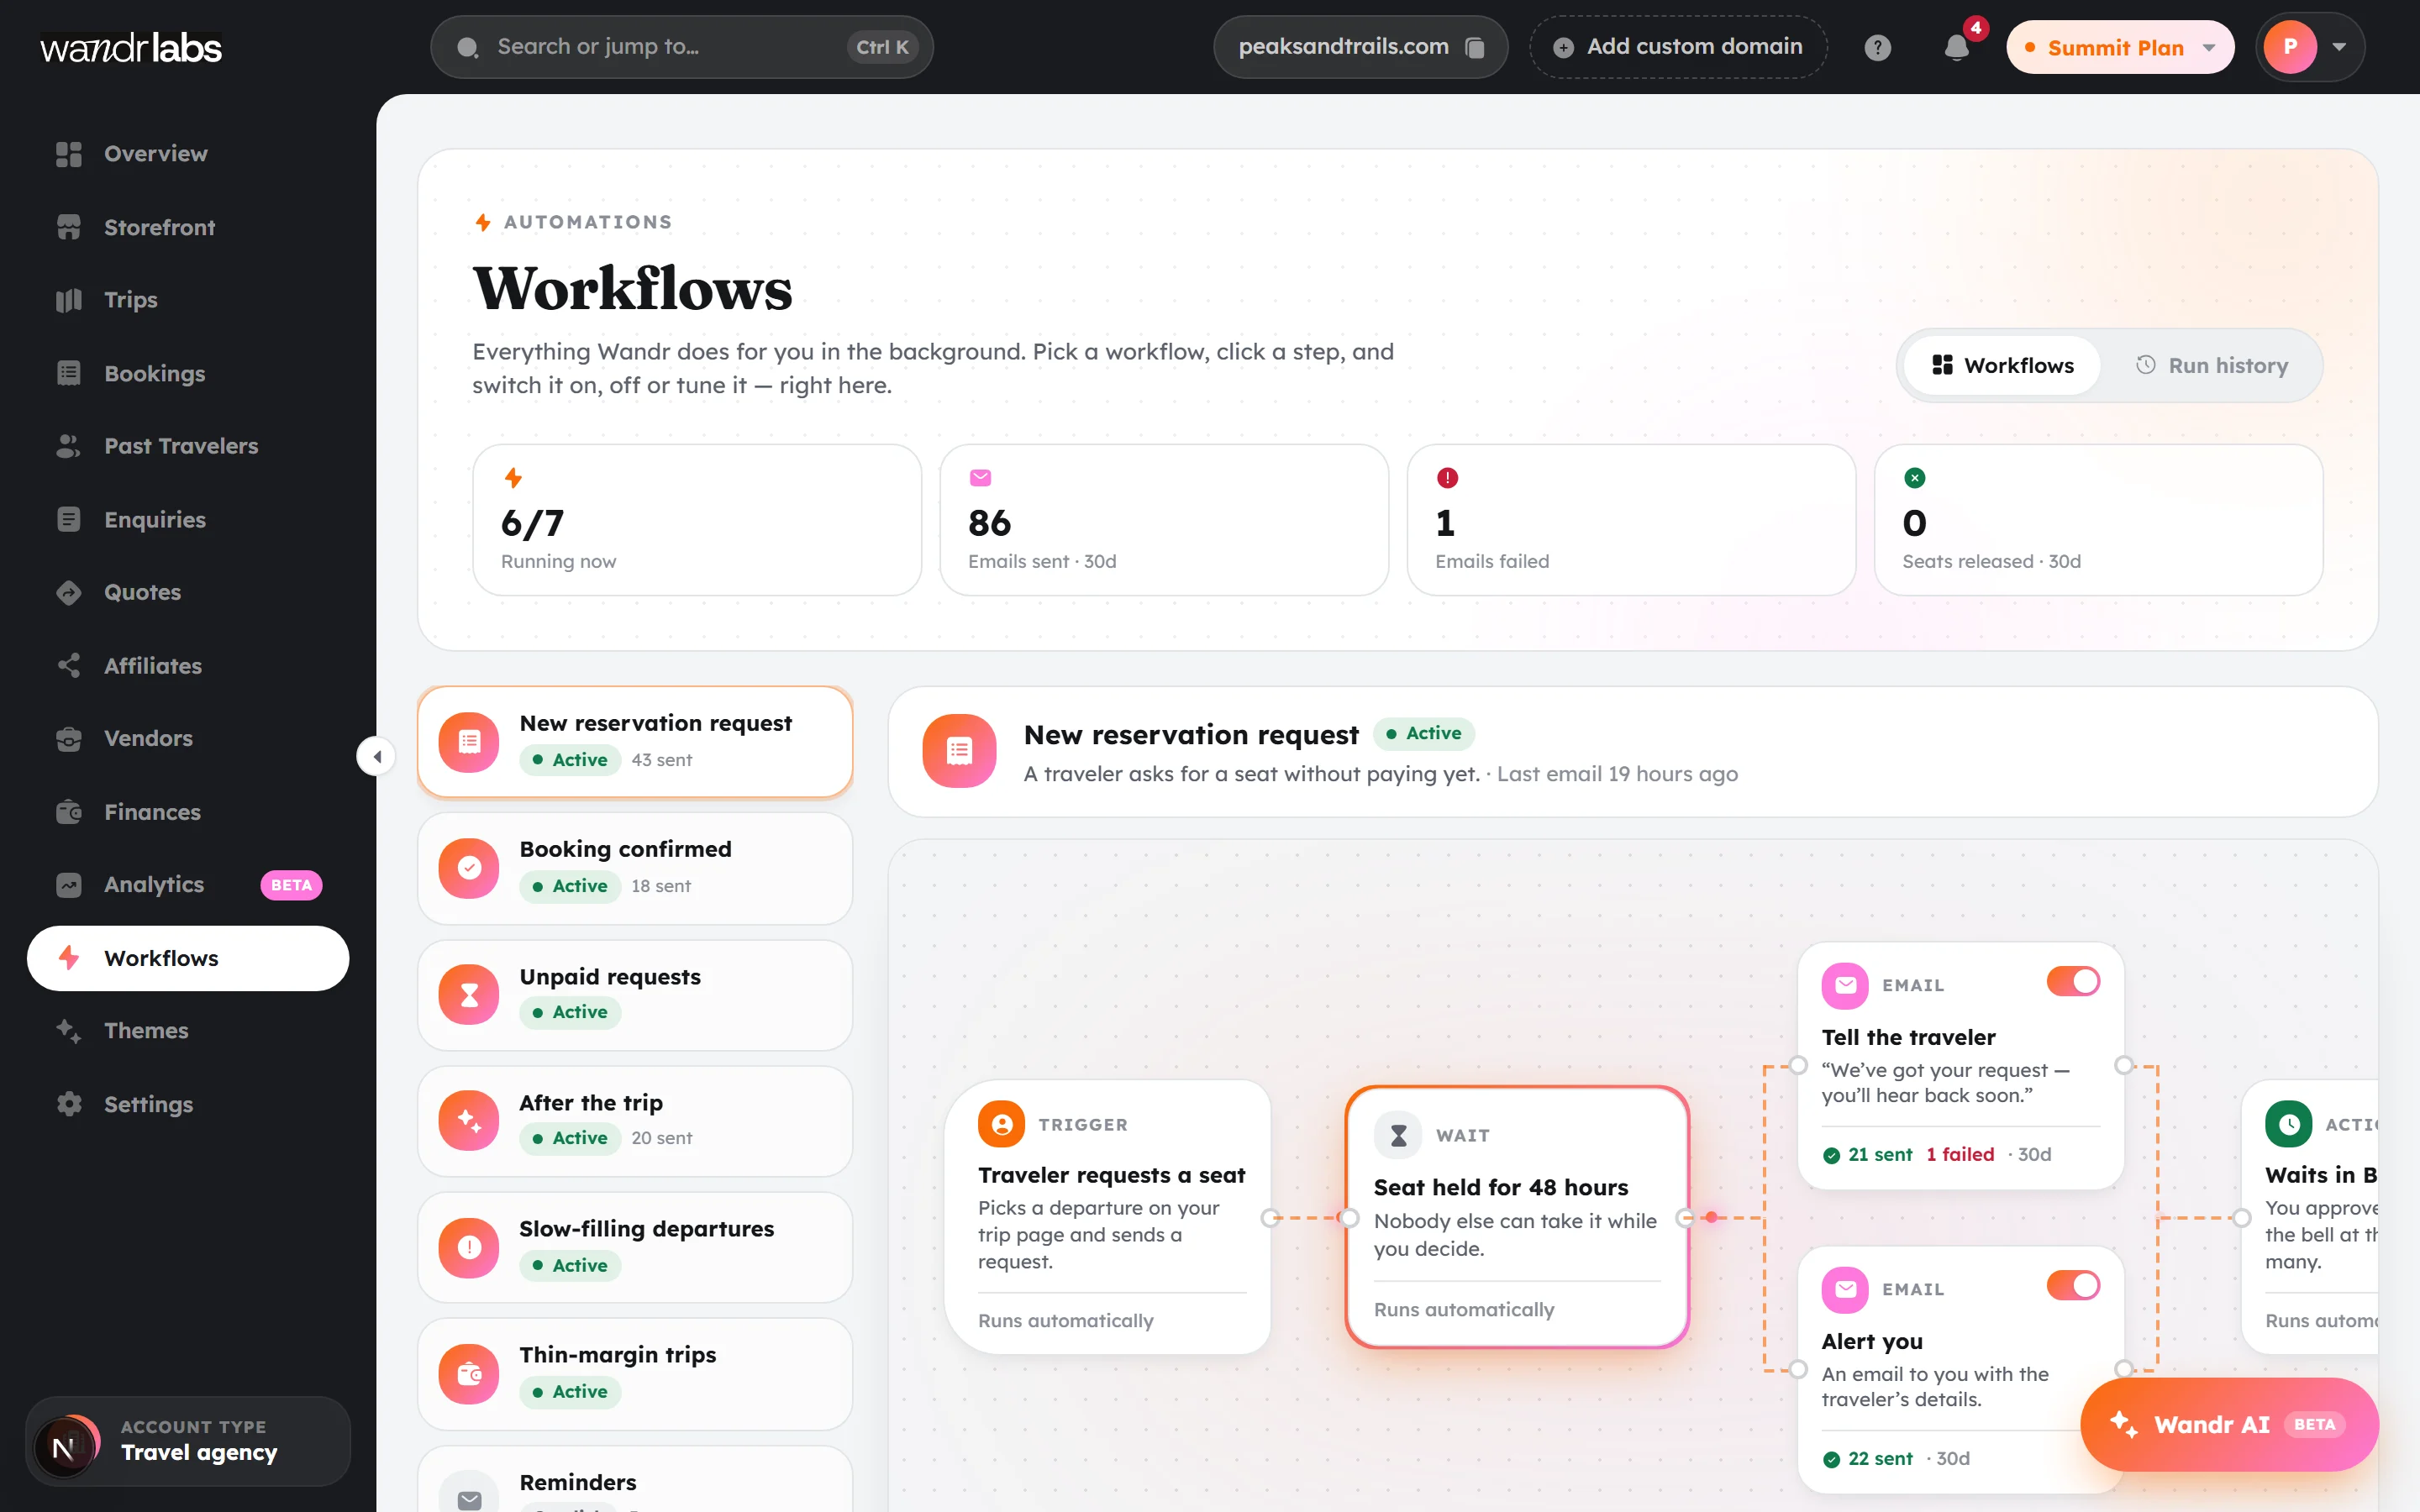Collapse the sidebar with the arrow handle
This screenshot has height=1512, width=2420.
376,756
